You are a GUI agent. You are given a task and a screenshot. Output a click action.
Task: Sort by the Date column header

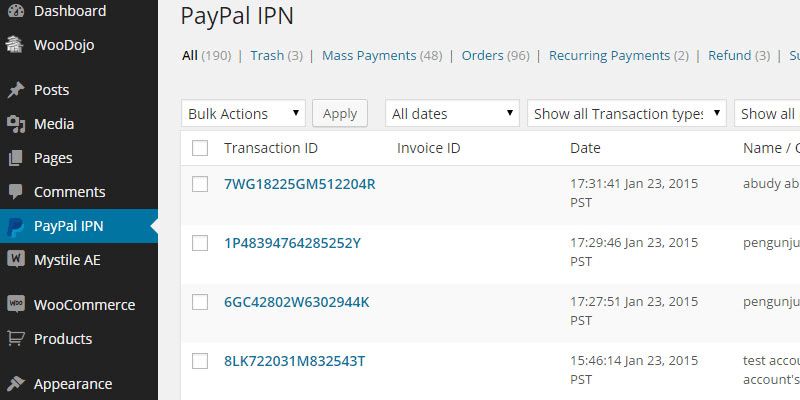point(585,148)
